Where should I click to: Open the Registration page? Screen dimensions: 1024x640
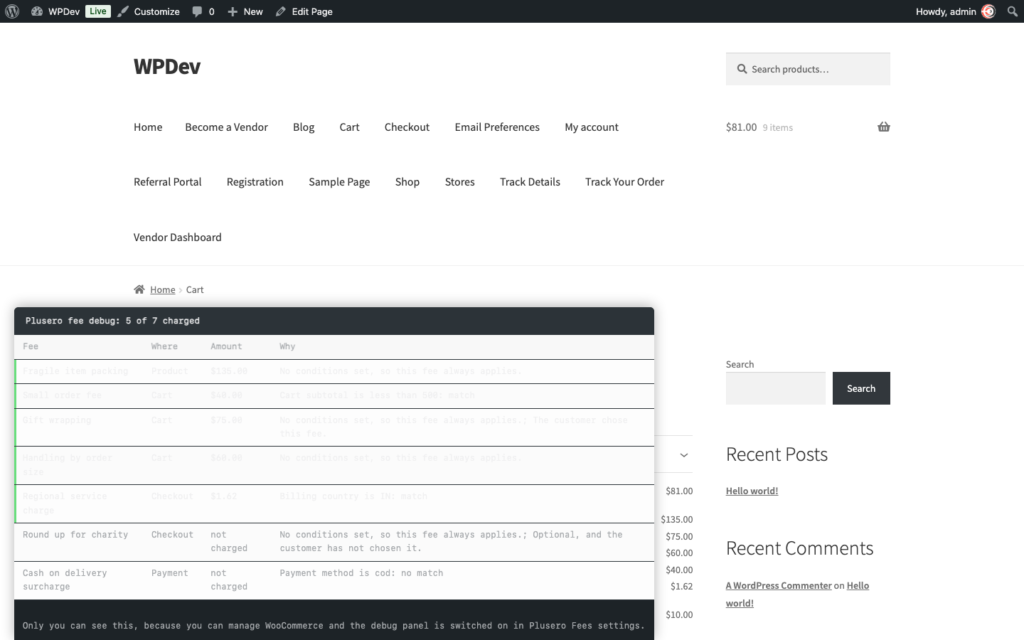tap(255, 182)
